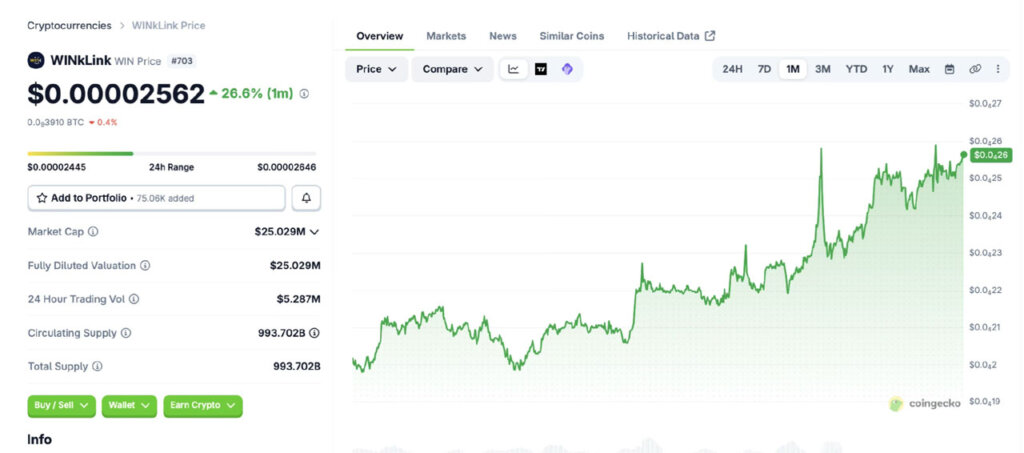Open the Overview tab

[379, 36]
